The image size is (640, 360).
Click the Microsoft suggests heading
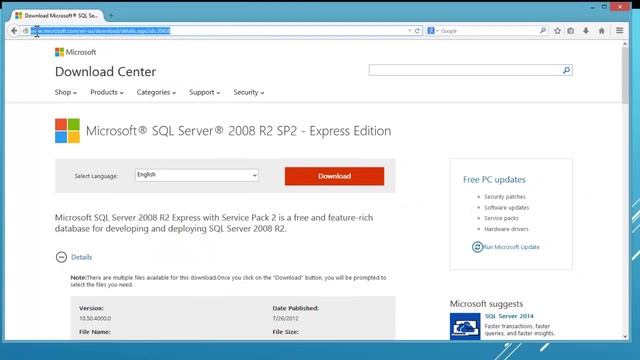tap(486, 304)
